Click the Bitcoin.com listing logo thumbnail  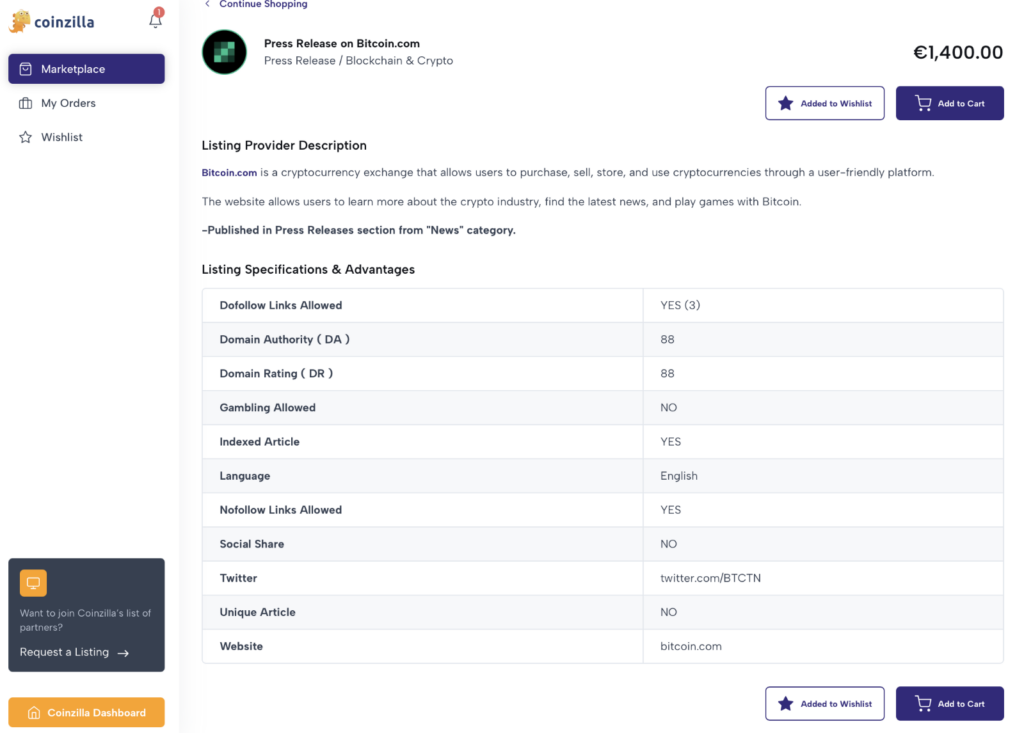[x=224, y=52]
